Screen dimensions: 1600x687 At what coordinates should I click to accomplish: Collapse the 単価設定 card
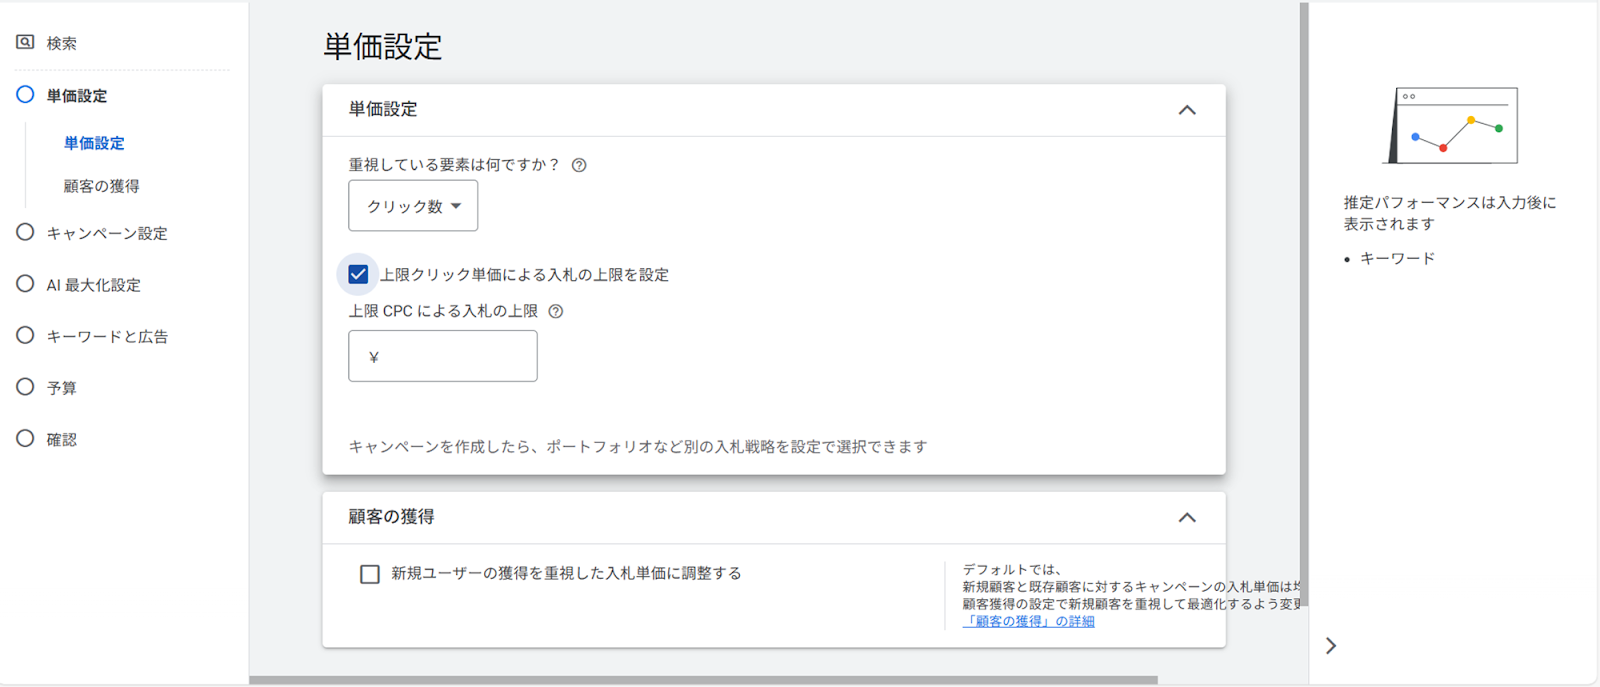pyautogui.click(x=1187, y=110)
